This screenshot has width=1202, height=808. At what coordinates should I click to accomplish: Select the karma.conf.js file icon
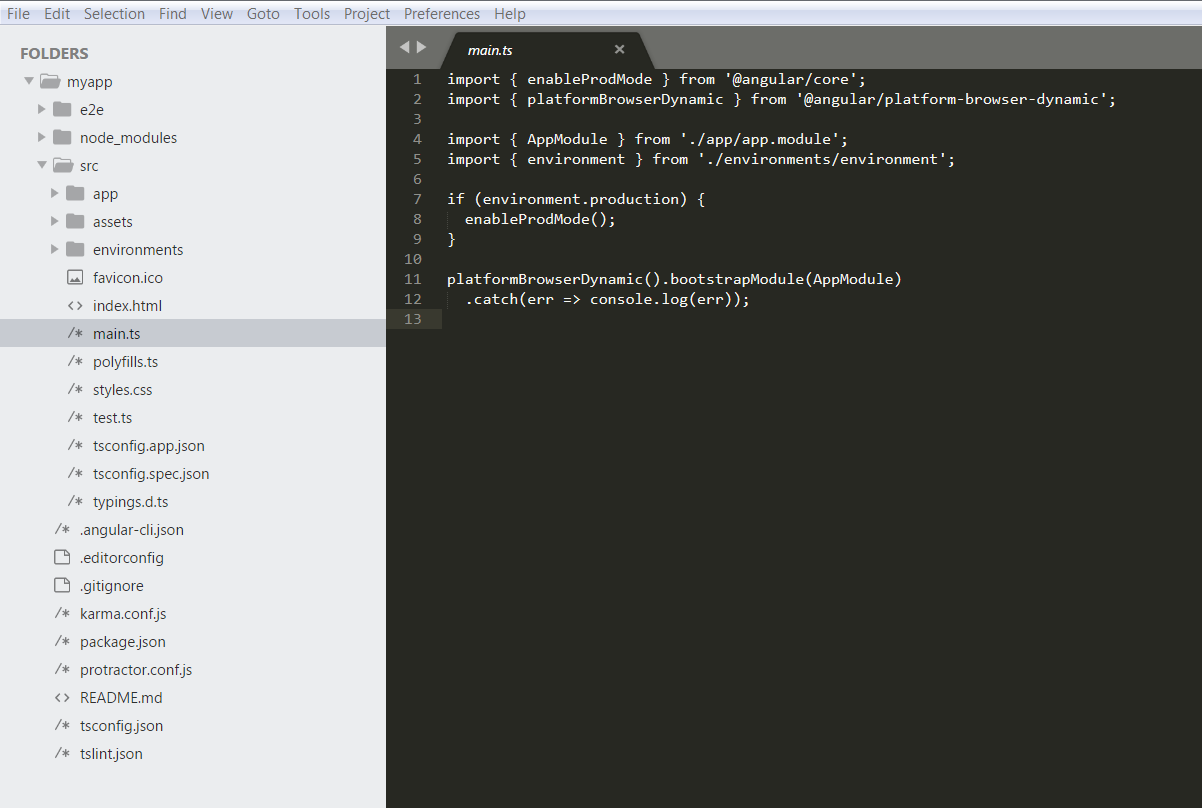click(x=62, y=613)
